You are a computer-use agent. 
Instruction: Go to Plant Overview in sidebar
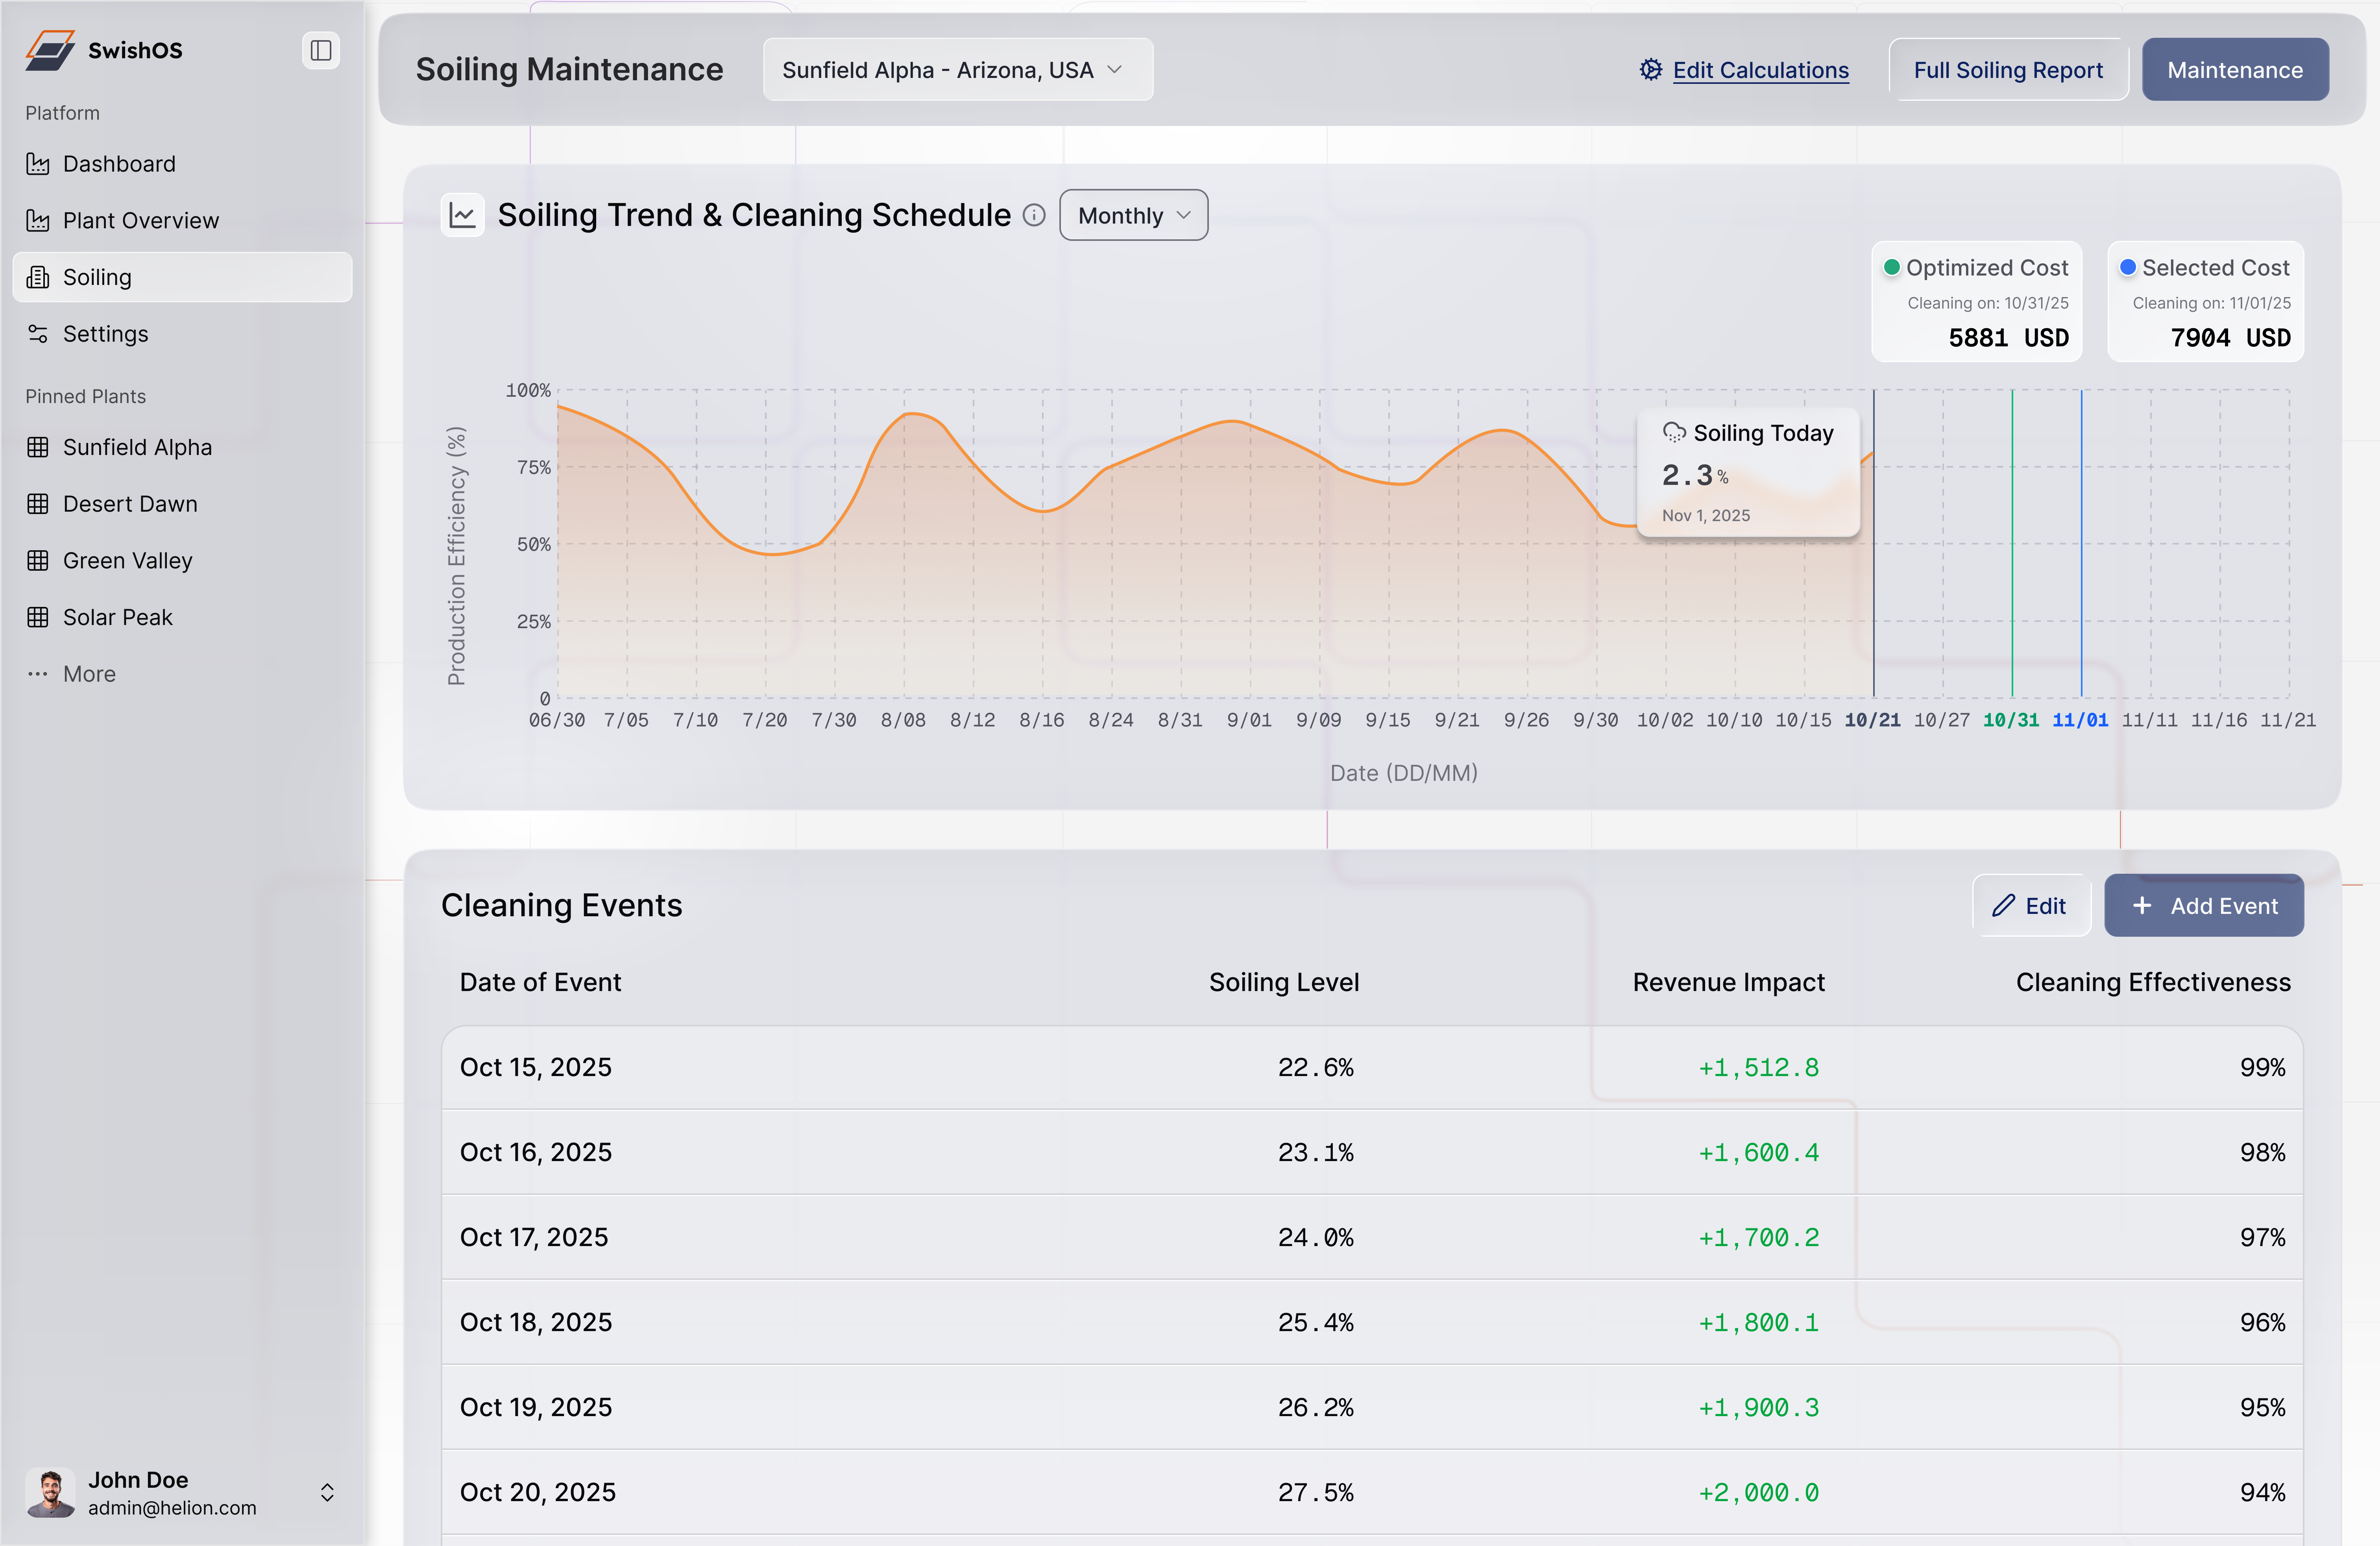pos(140,220)
